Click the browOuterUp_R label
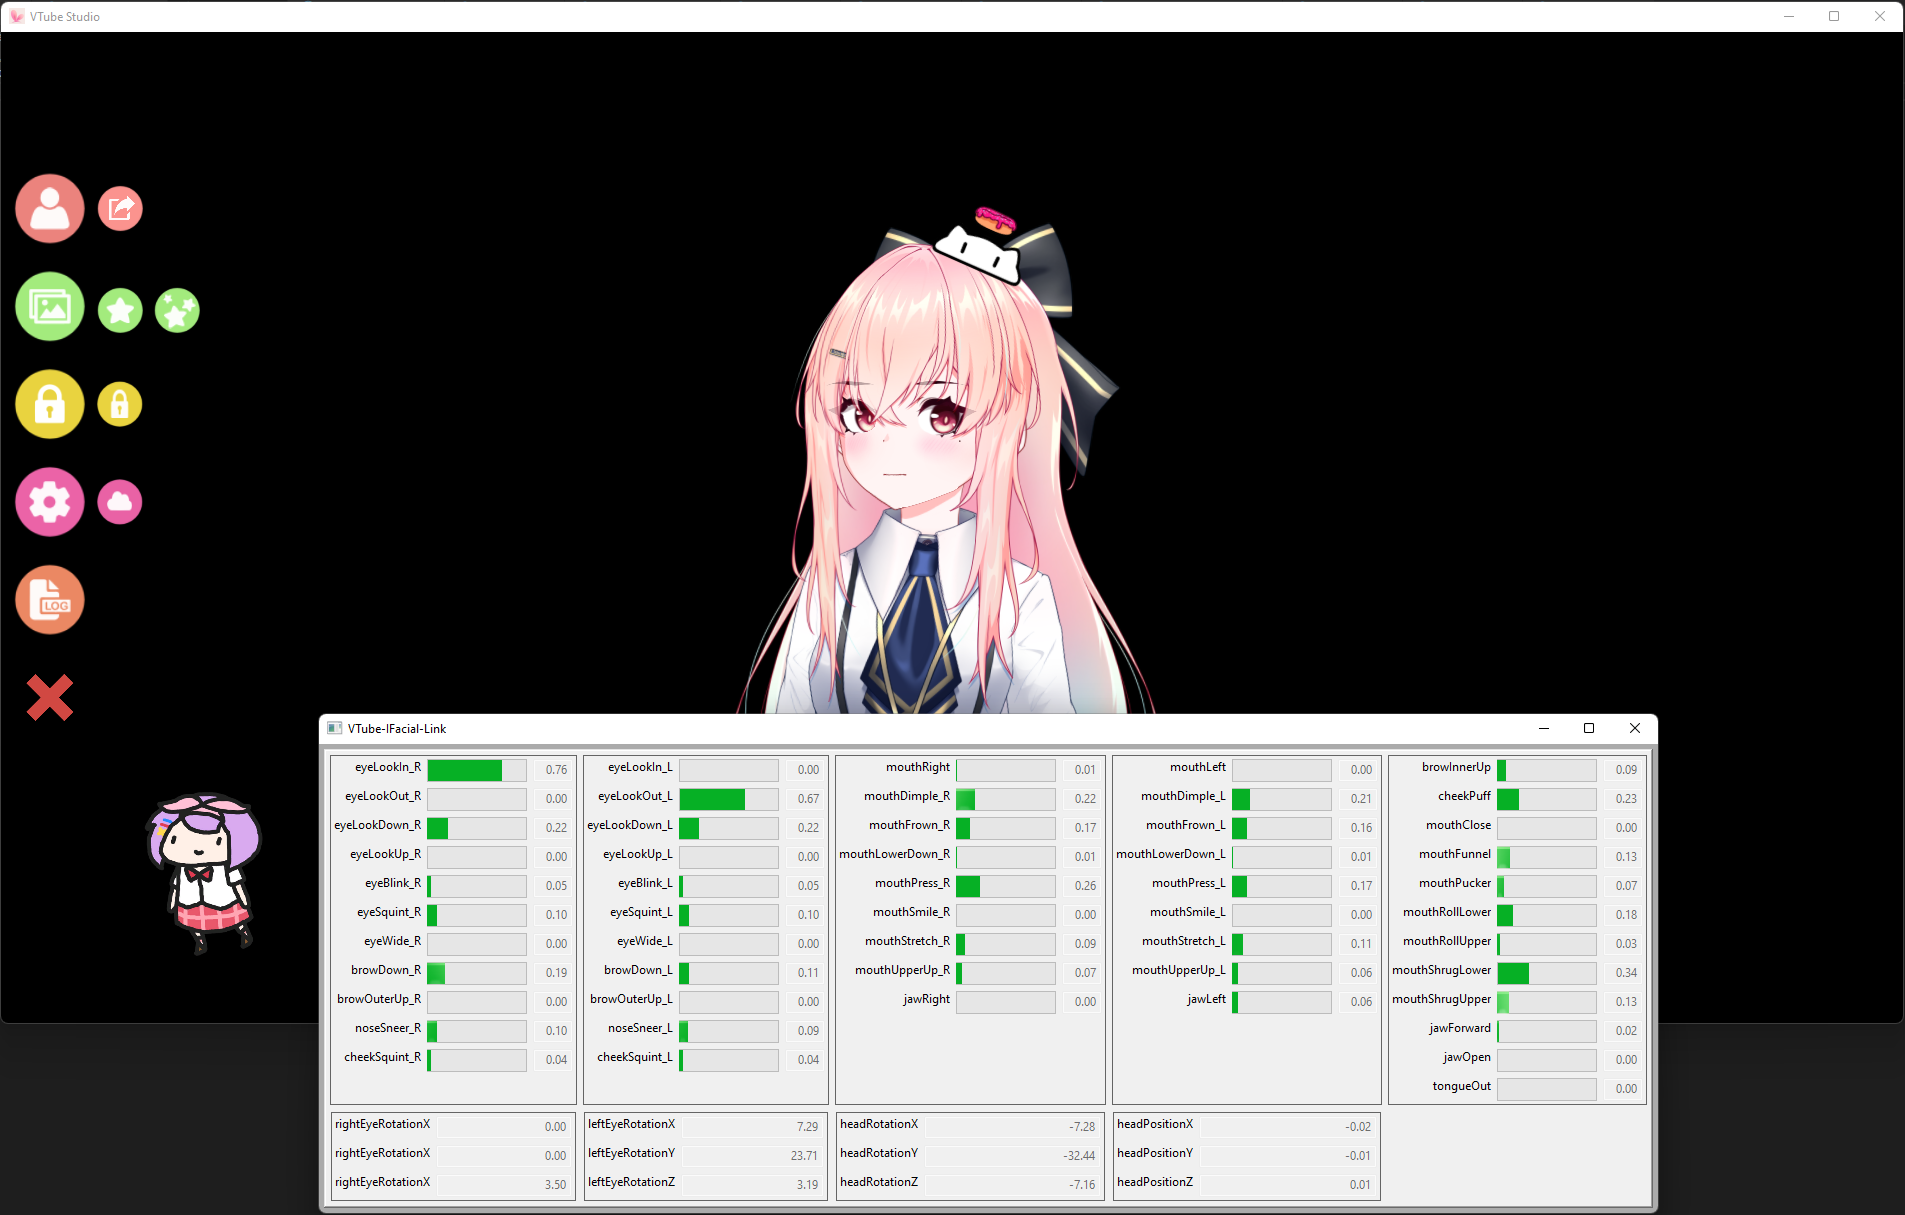 tap(379, 999)
